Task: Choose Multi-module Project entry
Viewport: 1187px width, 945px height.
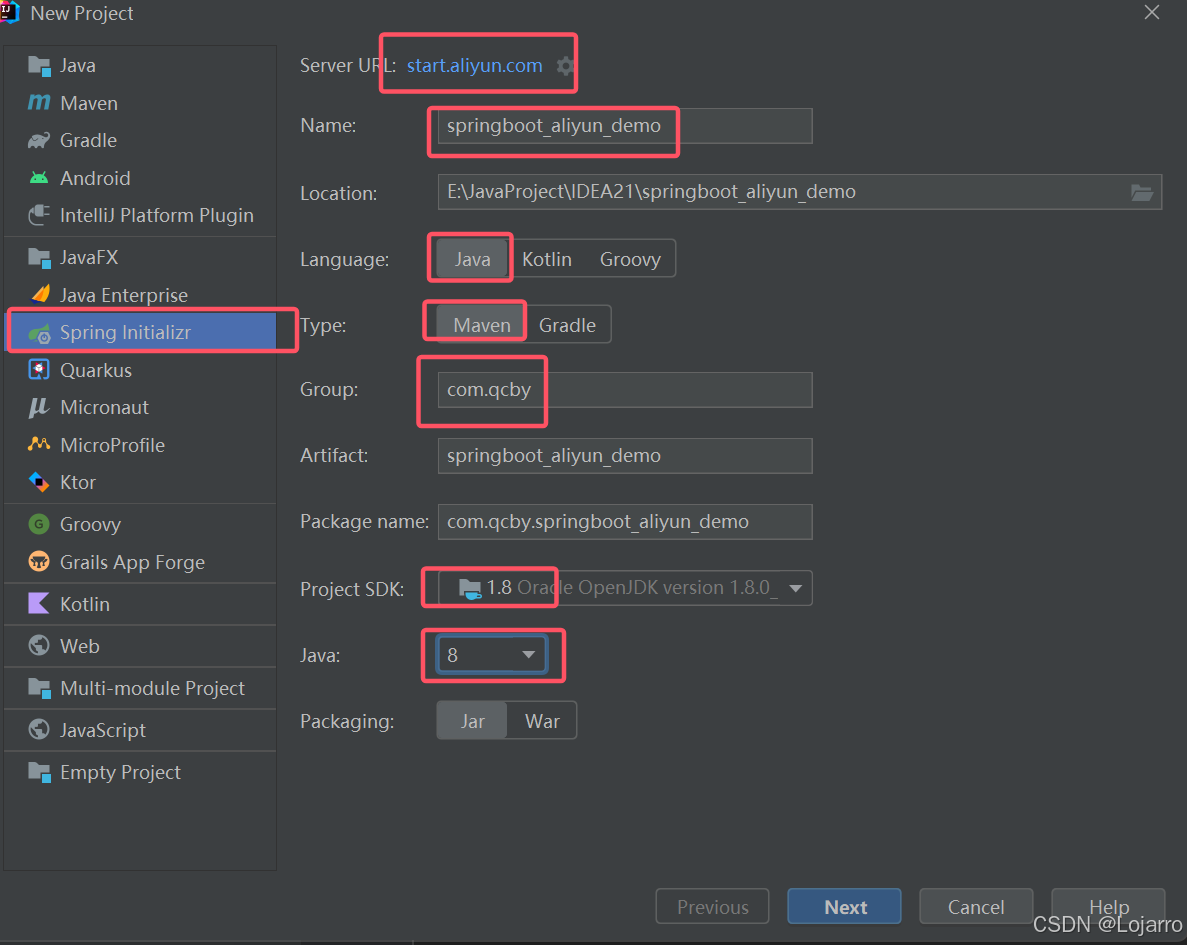Action: 141,688
